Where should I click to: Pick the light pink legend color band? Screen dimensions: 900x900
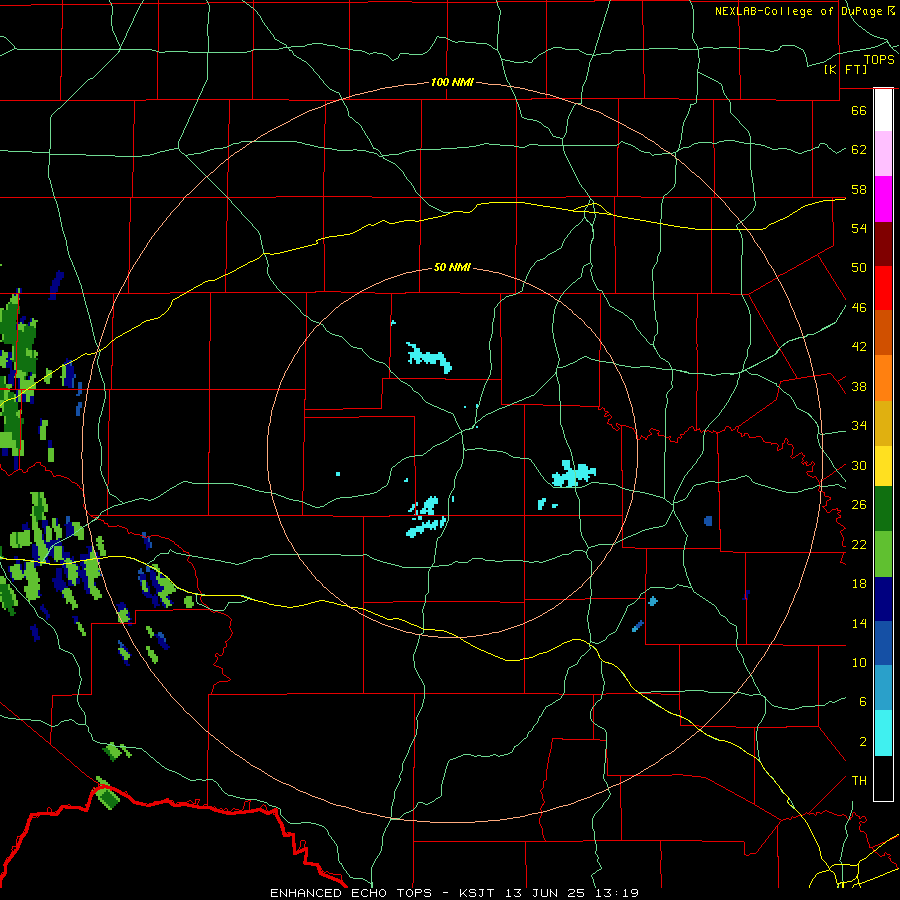(883, 154)
